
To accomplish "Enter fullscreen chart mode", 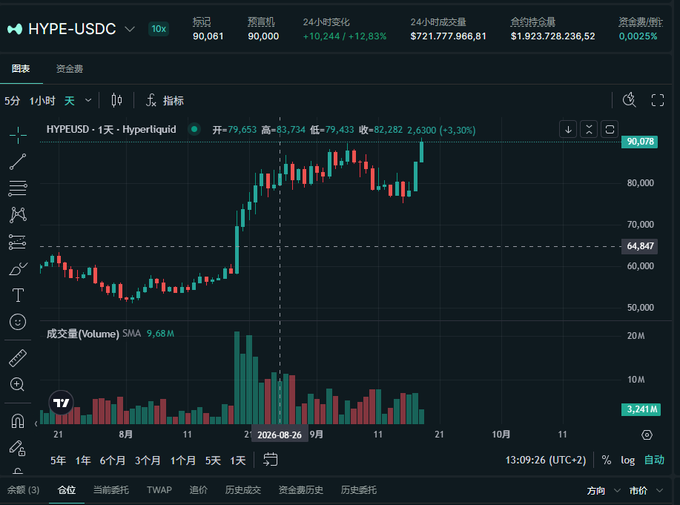I will 658,100.
